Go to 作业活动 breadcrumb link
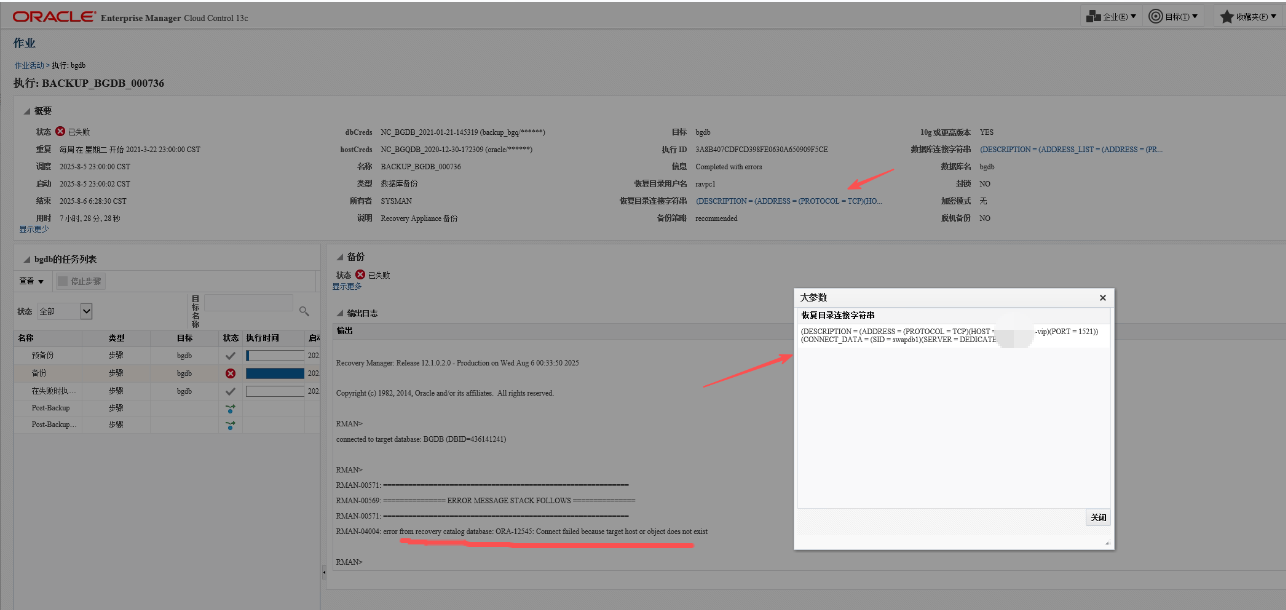Image resolution: width=1286 pixels, height=610 pixels. [29, 65]
